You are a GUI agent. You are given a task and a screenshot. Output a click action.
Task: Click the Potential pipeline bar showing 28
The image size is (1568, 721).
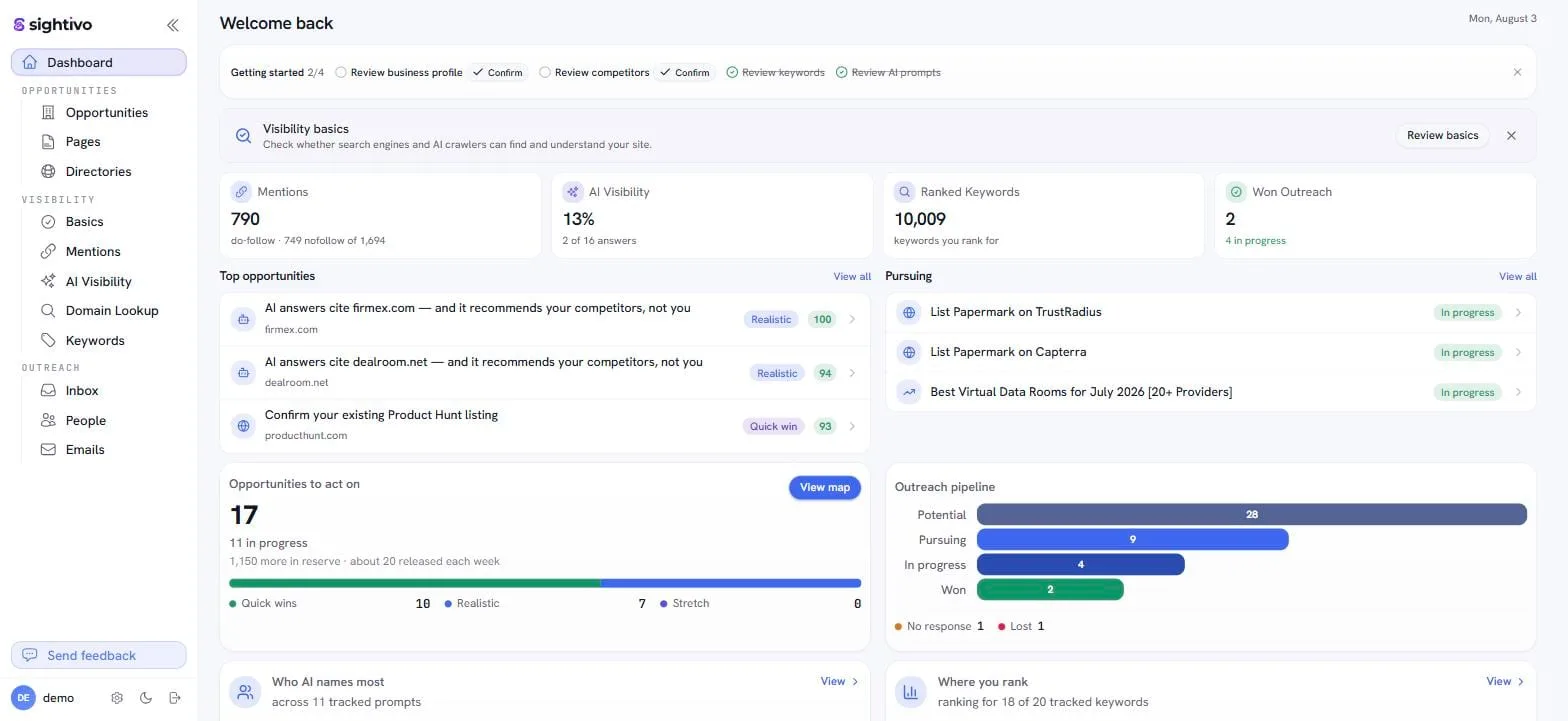tap(1252, 514)
